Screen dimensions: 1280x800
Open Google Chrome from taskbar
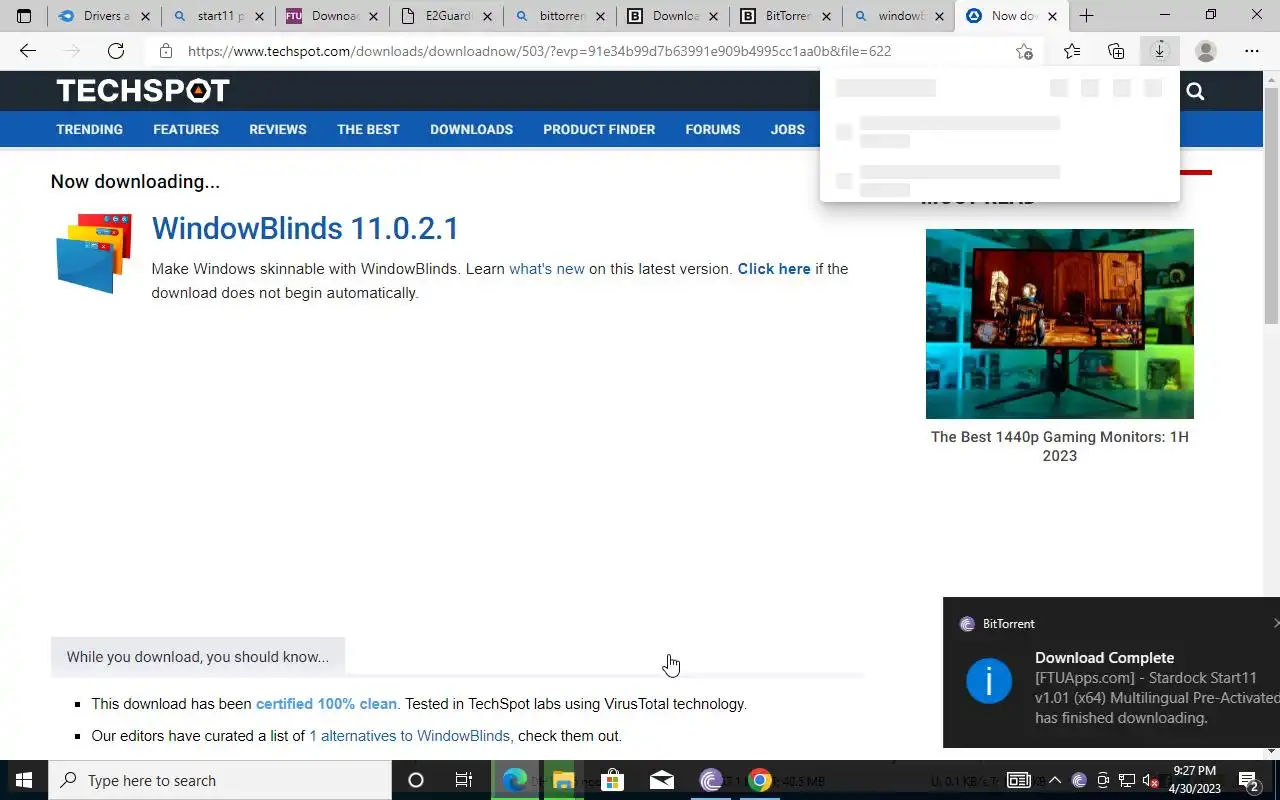pyautogui.click(x=760, y=780)
